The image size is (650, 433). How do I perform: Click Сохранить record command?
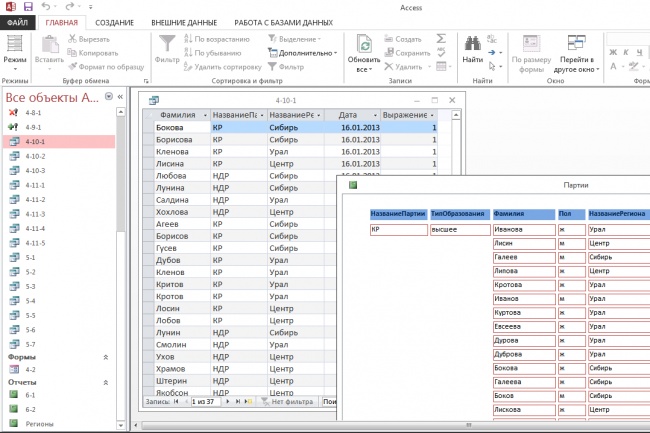[407, 53]
